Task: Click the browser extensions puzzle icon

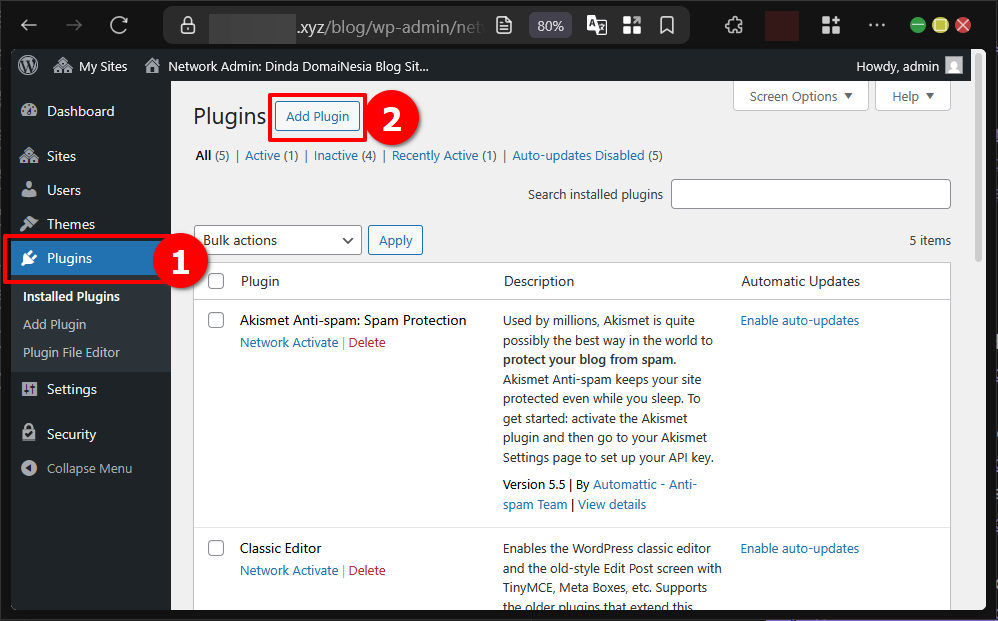Action: 733,24
